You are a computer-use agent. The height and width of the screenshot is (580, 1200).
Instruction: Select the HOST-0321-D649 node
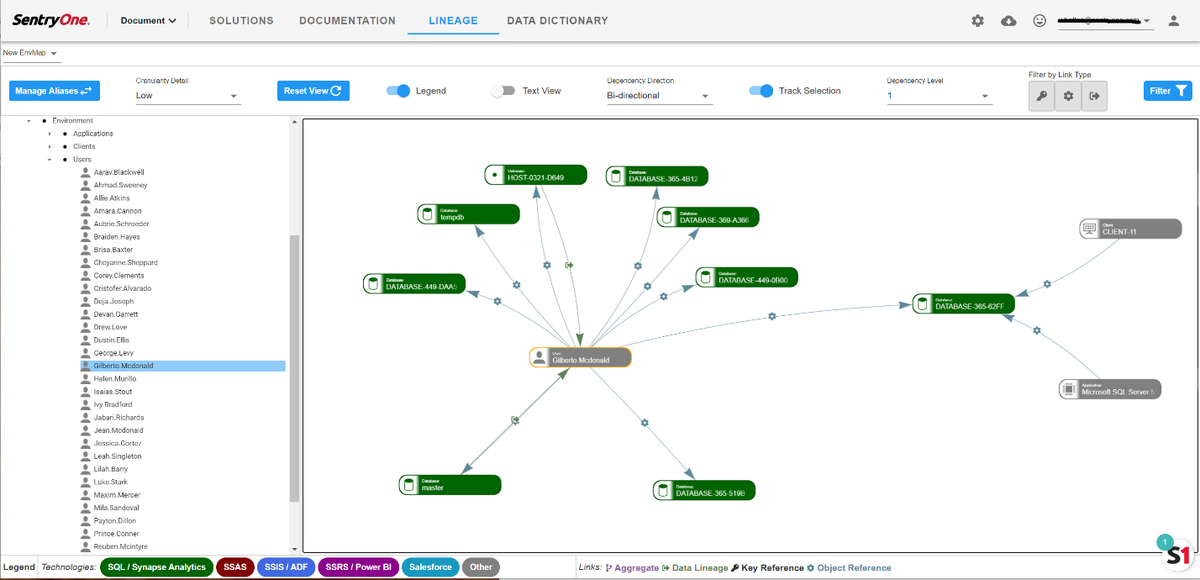tap(534, 175)
